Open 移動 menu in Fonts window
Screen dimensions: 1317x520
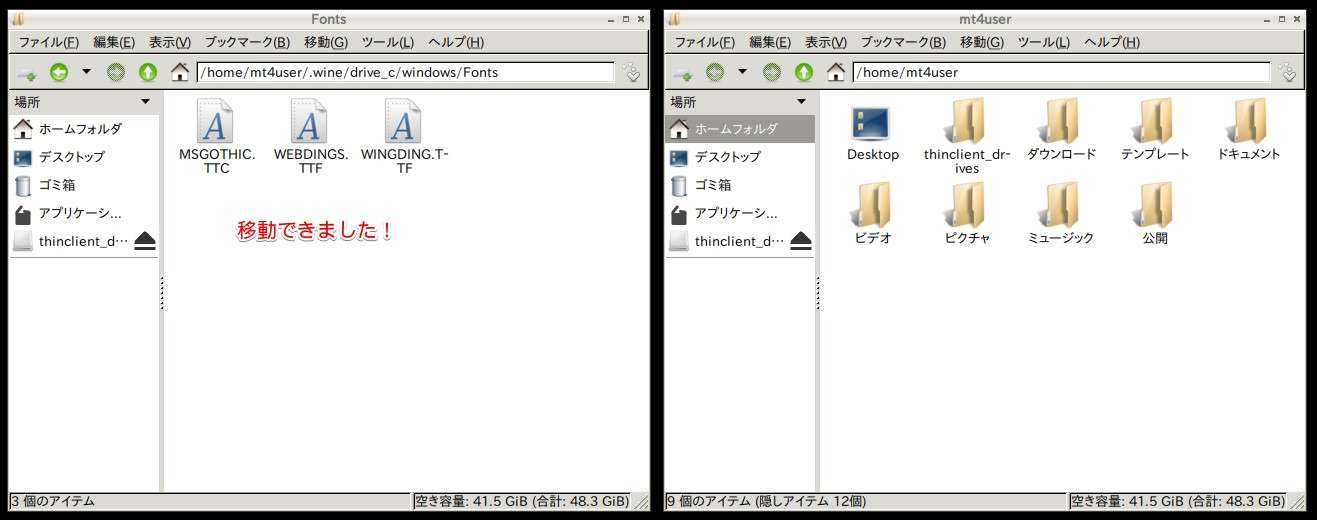click(326, 42)
